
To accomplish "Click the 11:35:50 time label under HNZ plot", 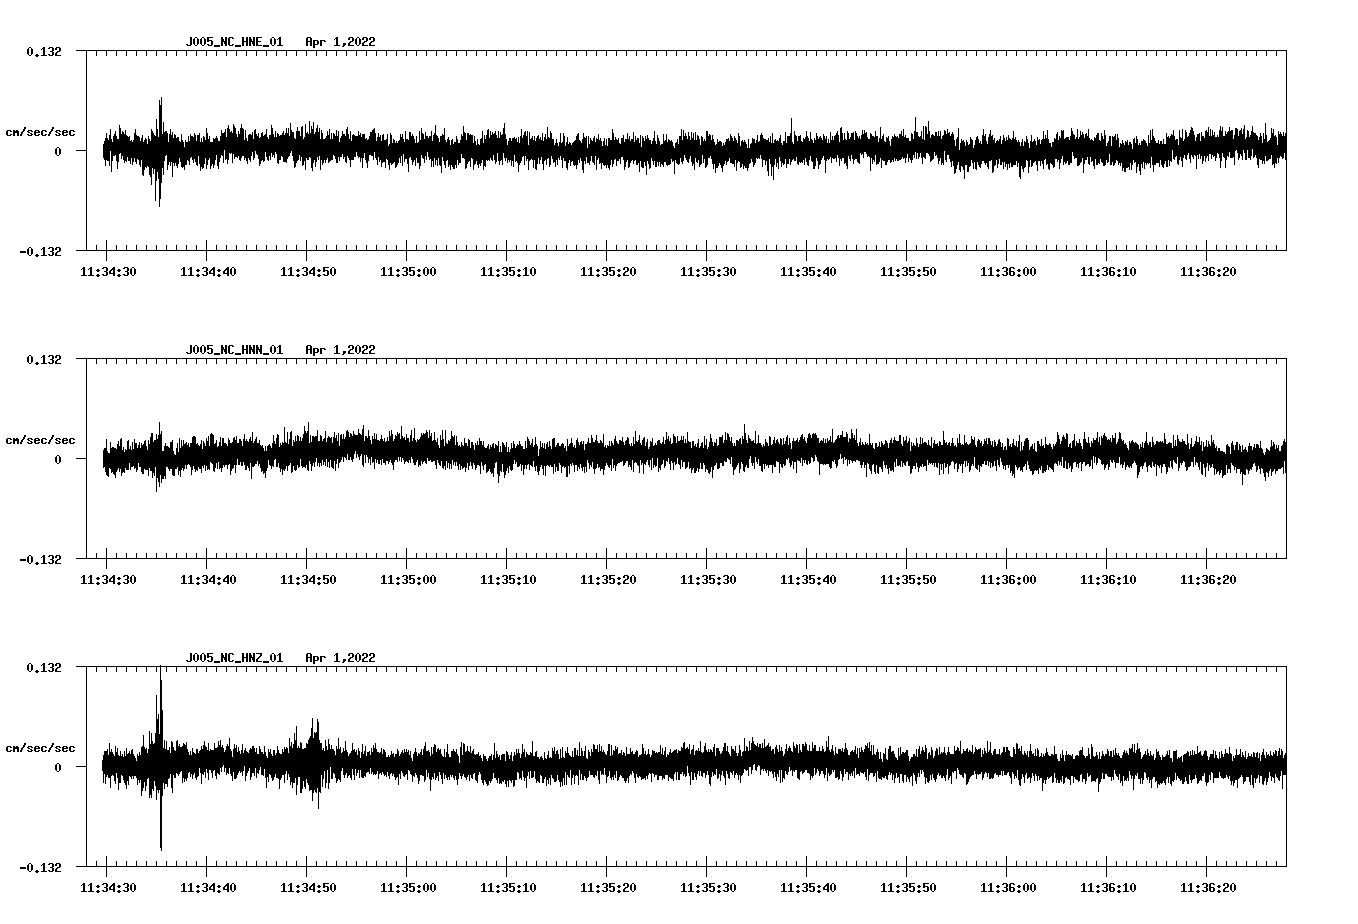I will pyautogui.click(x=908, y=888).
